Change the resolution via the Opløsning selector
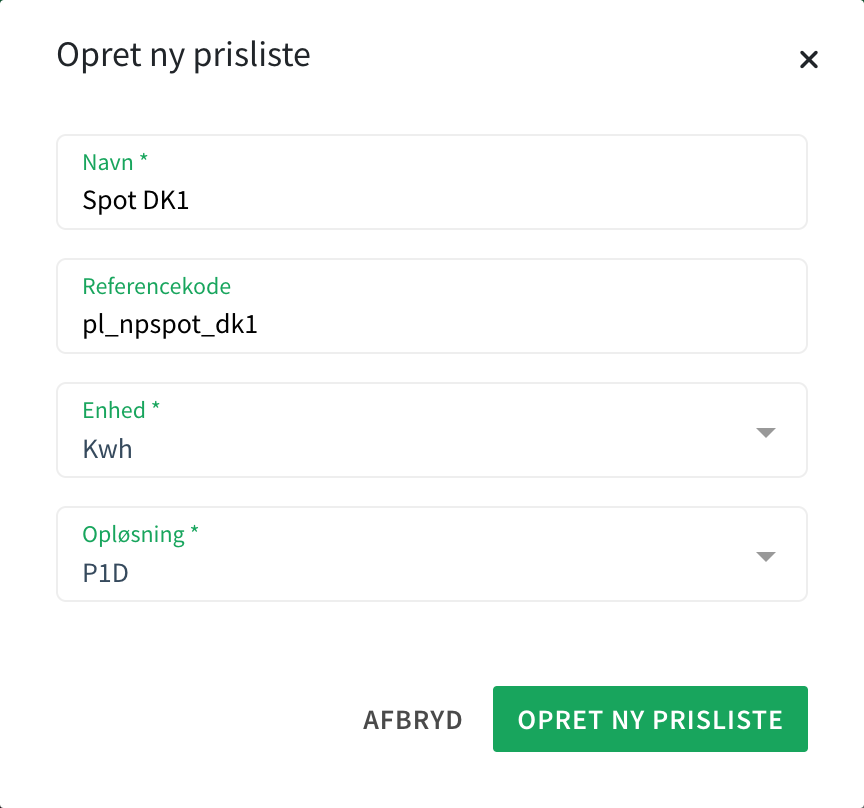Image resolution: width=864 pixels, height=808 pixels. tap(765, 556)
